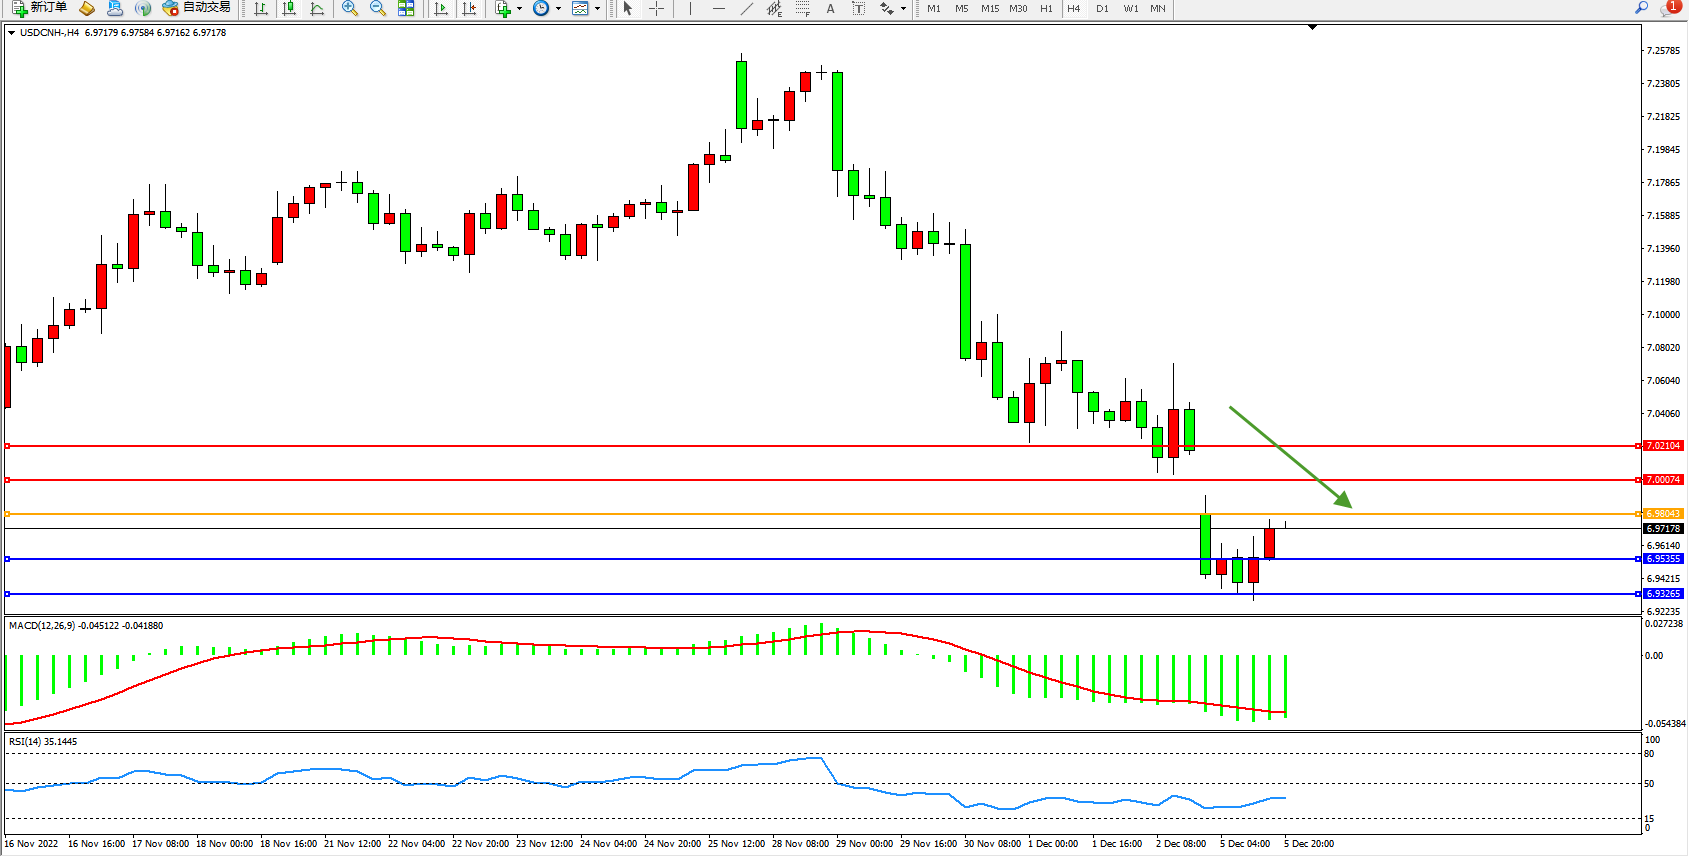
Task: Select the Crosshair cursor tool
Action: [656, 8]
